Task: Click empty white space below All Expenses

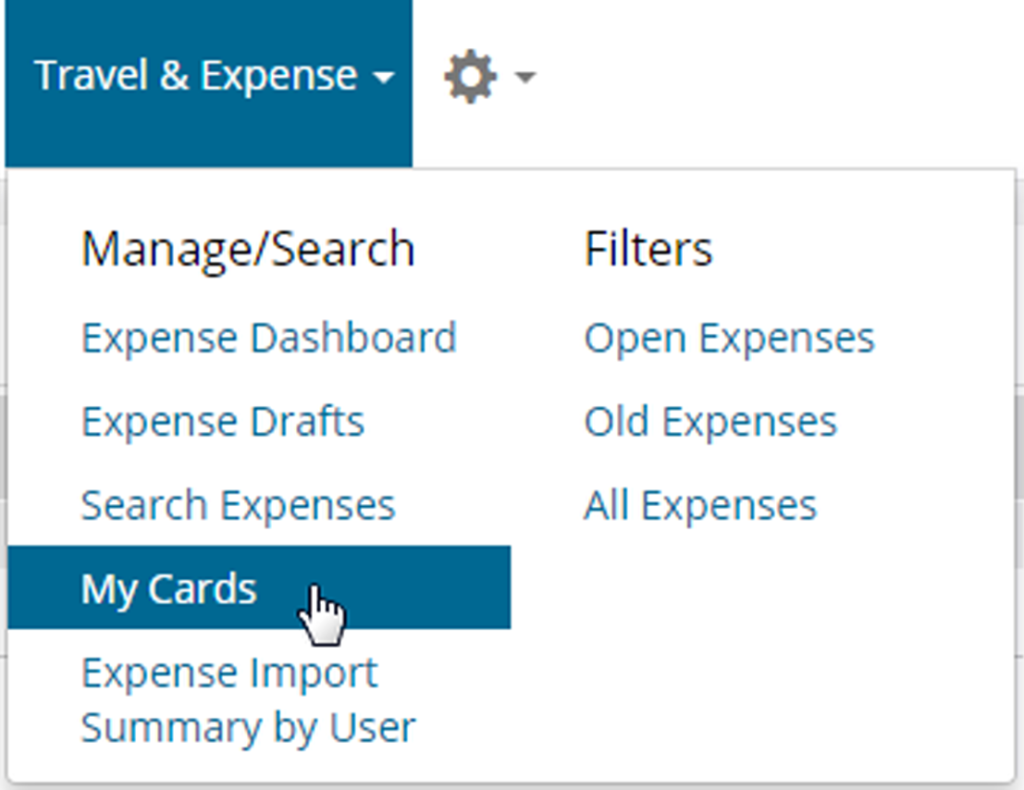Action: (751, 653)
